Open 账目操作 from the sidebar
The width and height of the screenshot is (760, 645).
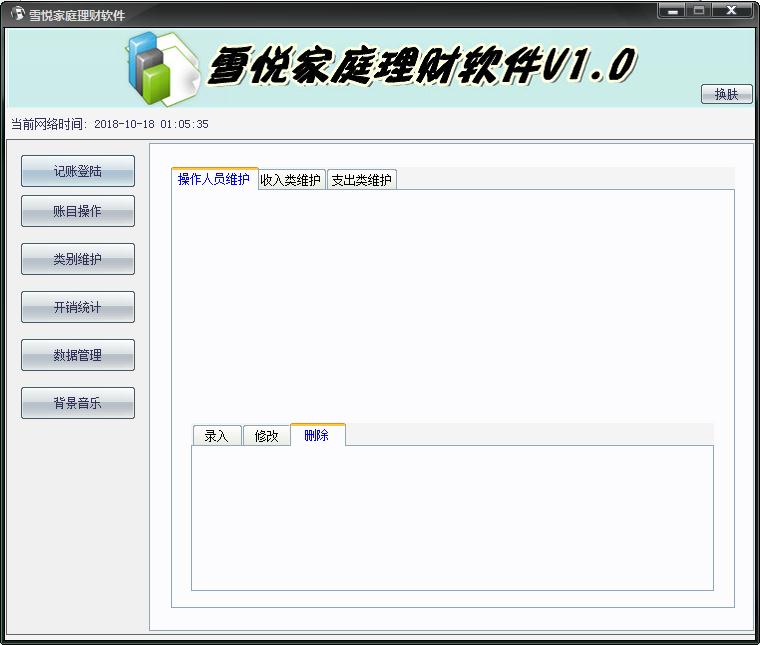click(78, 211)
